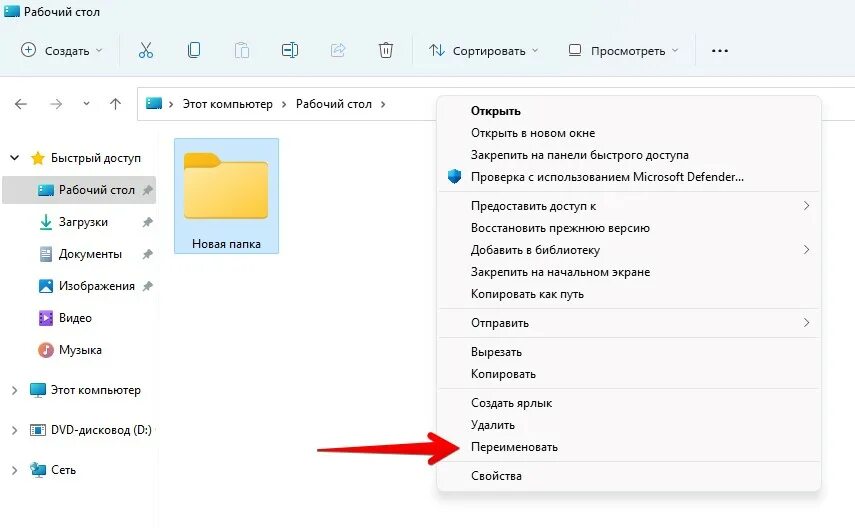Screen dimensions: 855x528
Task: Open the Просмотреть dropdown
Action: click(x=623, y=51)
